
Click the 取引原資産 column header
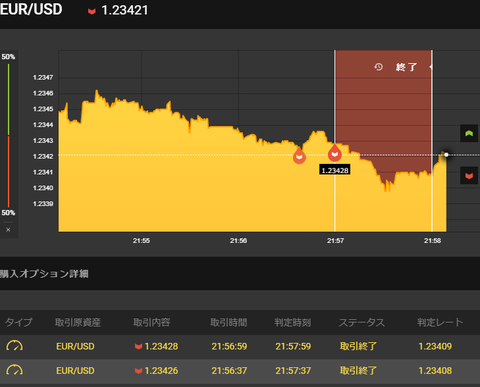(x=78, y=322)
